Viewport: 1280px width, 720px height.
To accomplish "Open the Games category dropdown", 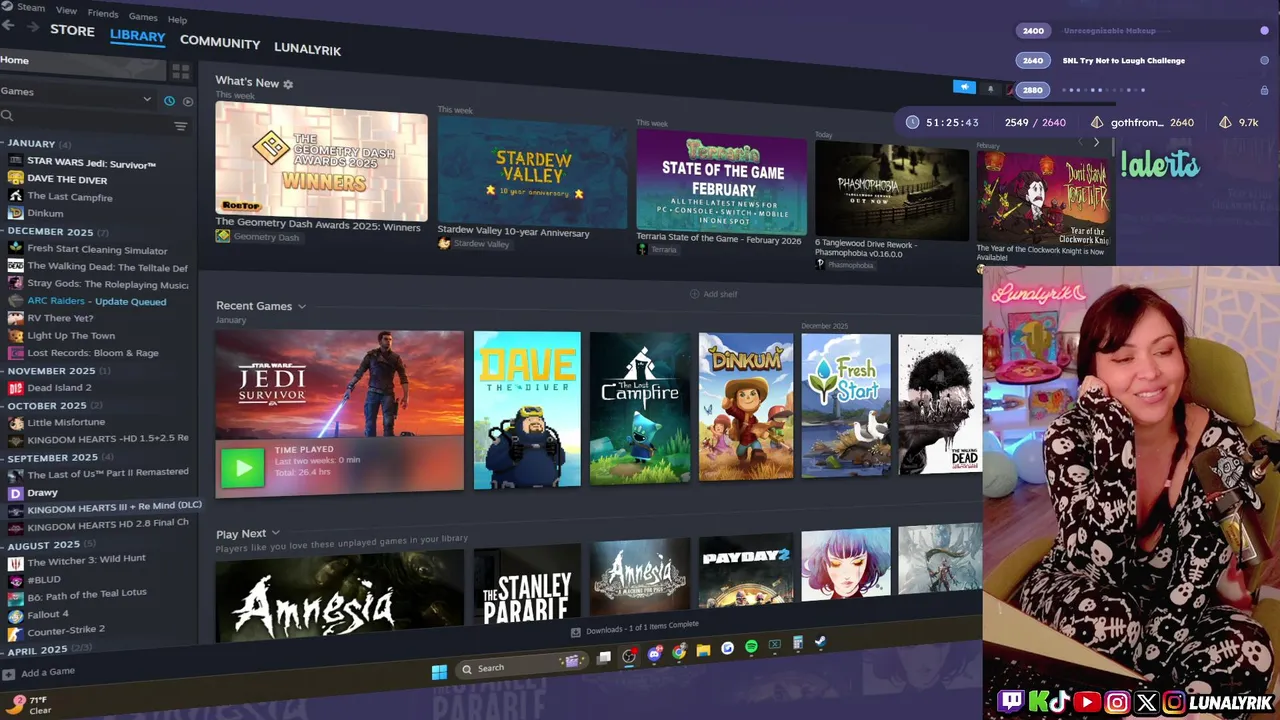I will tap(78, 94).
